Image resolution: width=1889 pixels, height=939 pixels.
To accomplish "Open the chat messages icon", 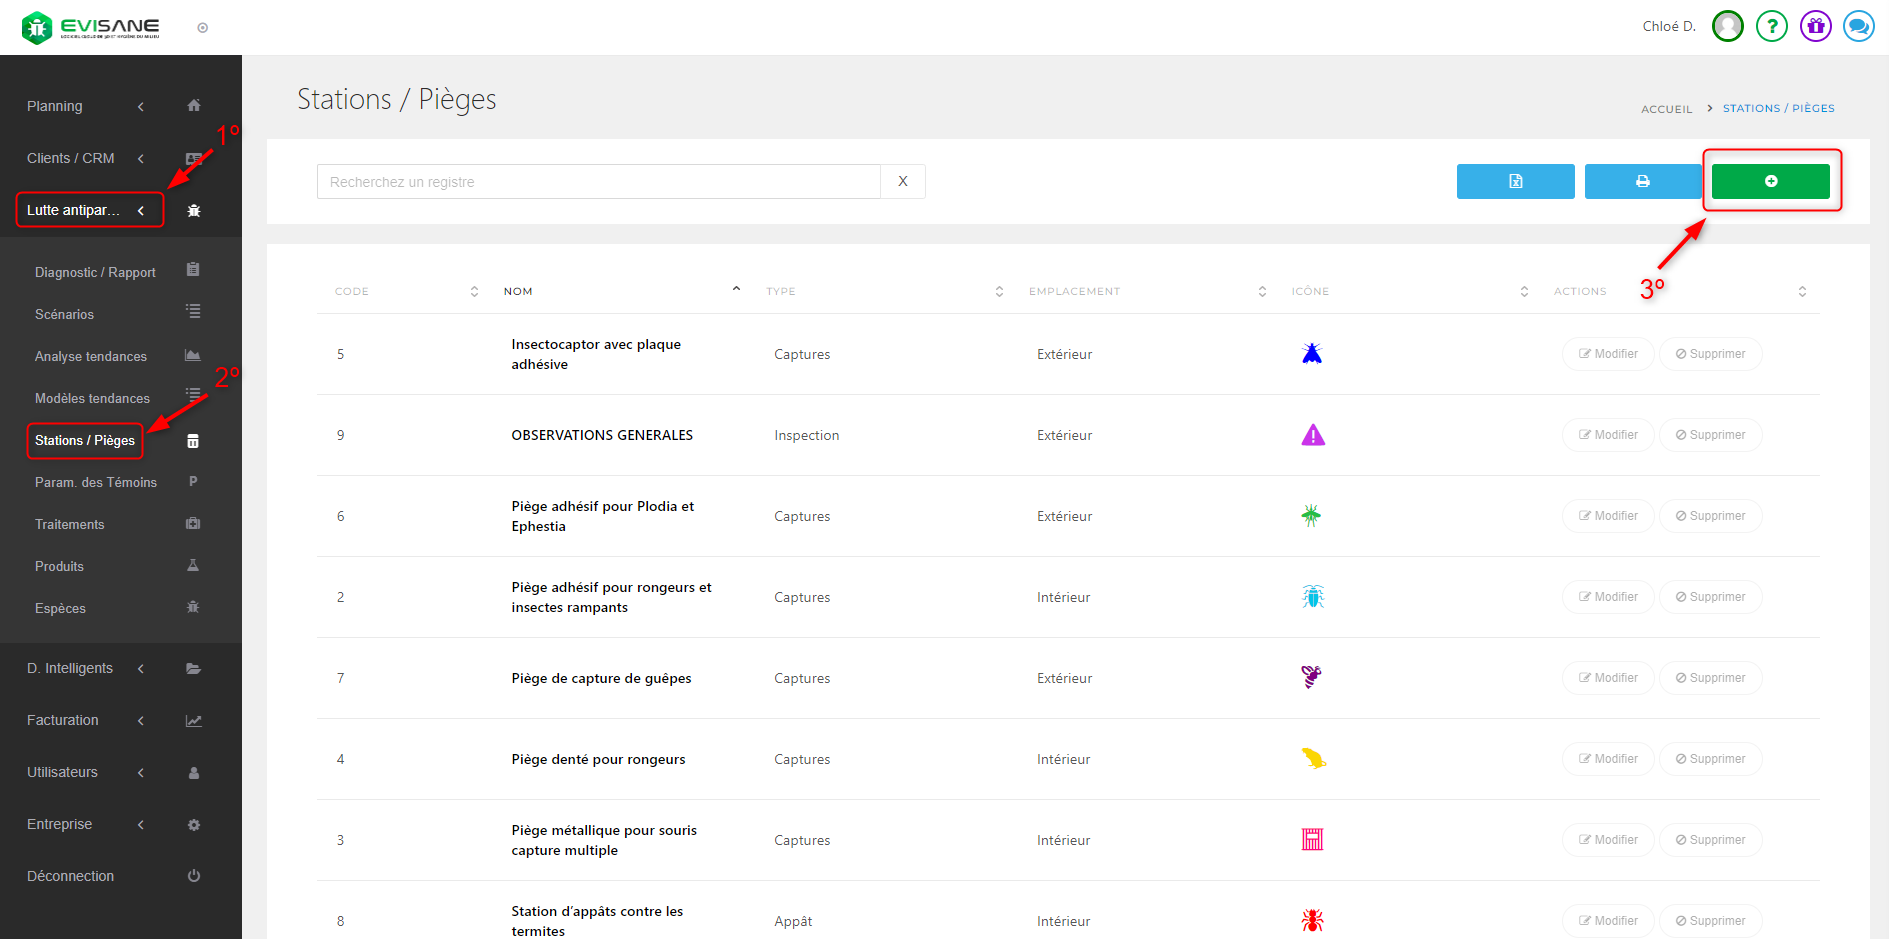I will tap(1859, 26).
